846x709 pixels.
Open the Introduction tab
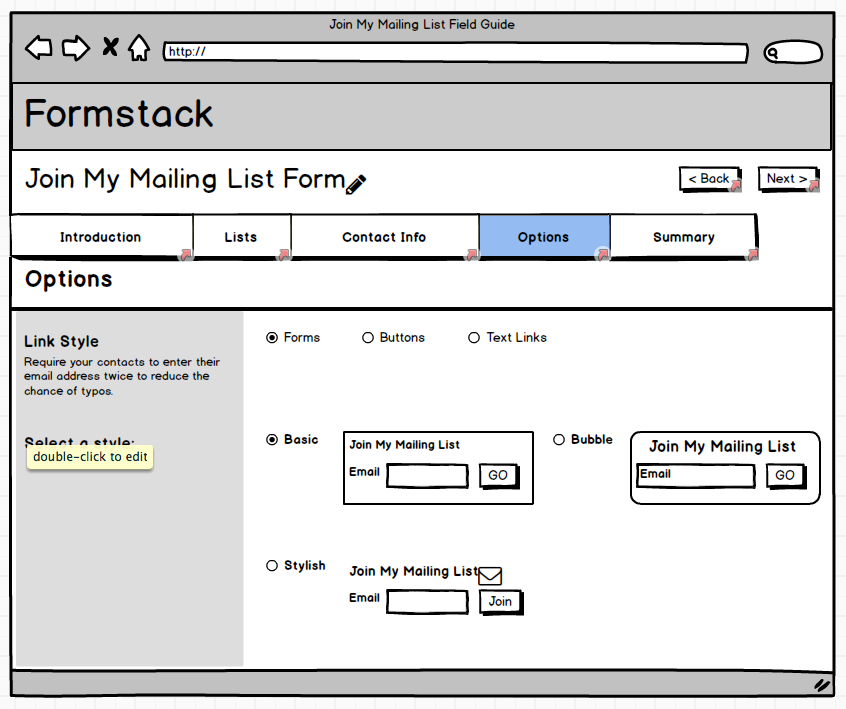(x=102, y=236)
